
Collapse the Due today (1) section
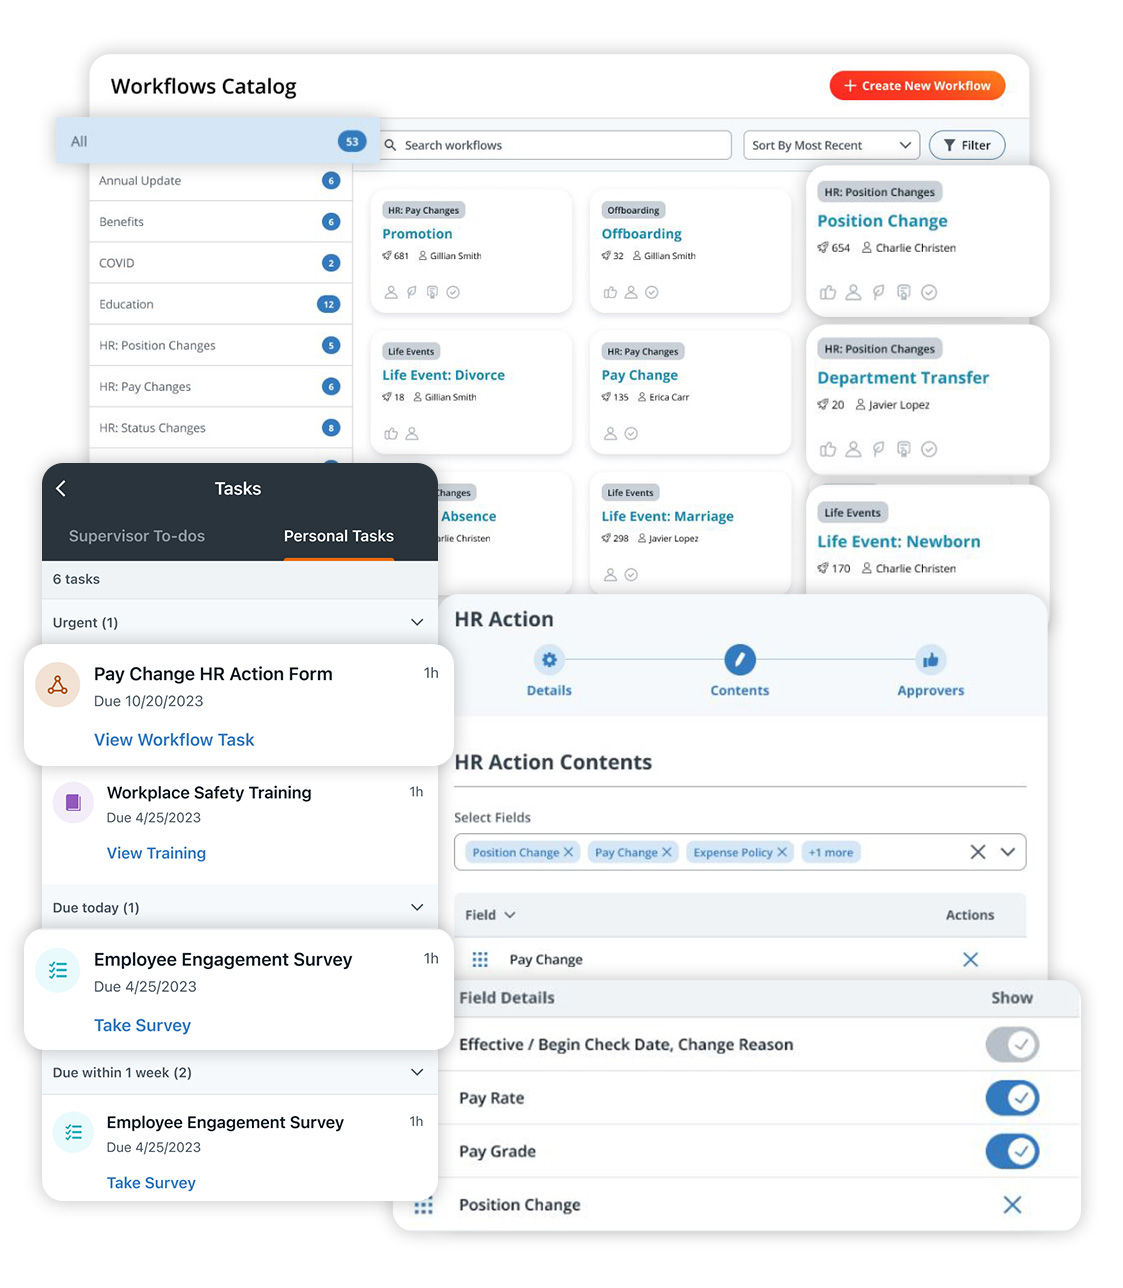tap(417, 908)
